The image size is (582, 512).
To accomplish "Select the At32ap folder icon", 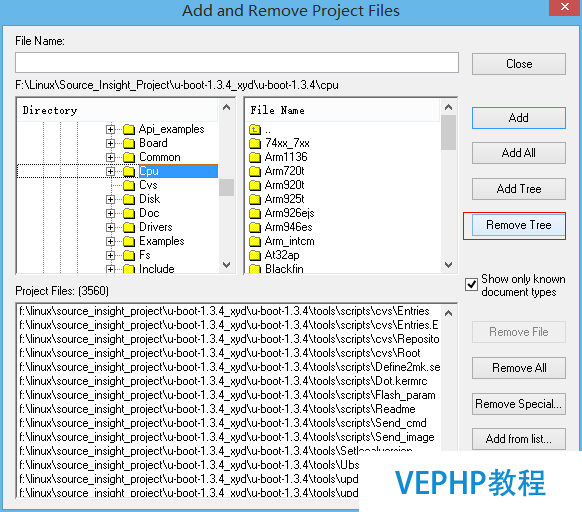I will (255, 255).
